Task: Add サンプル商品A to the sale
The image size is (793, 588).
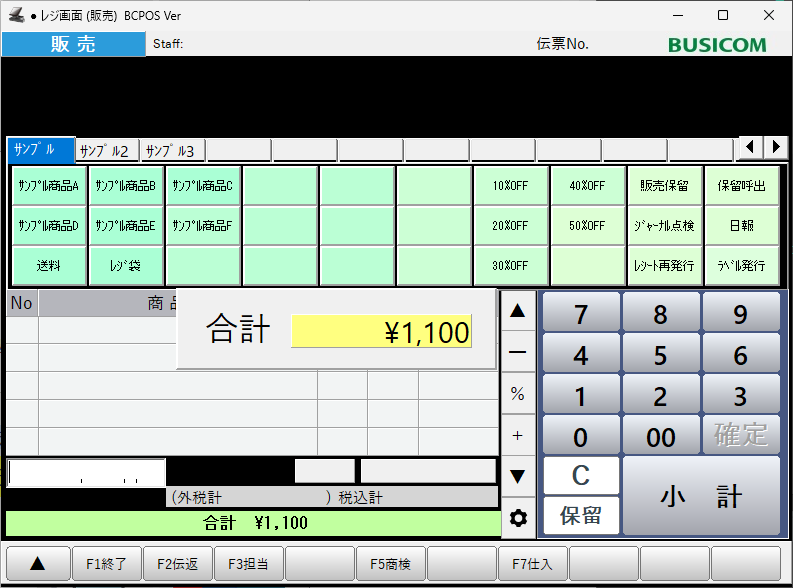Action: click(x=49, y=185)
